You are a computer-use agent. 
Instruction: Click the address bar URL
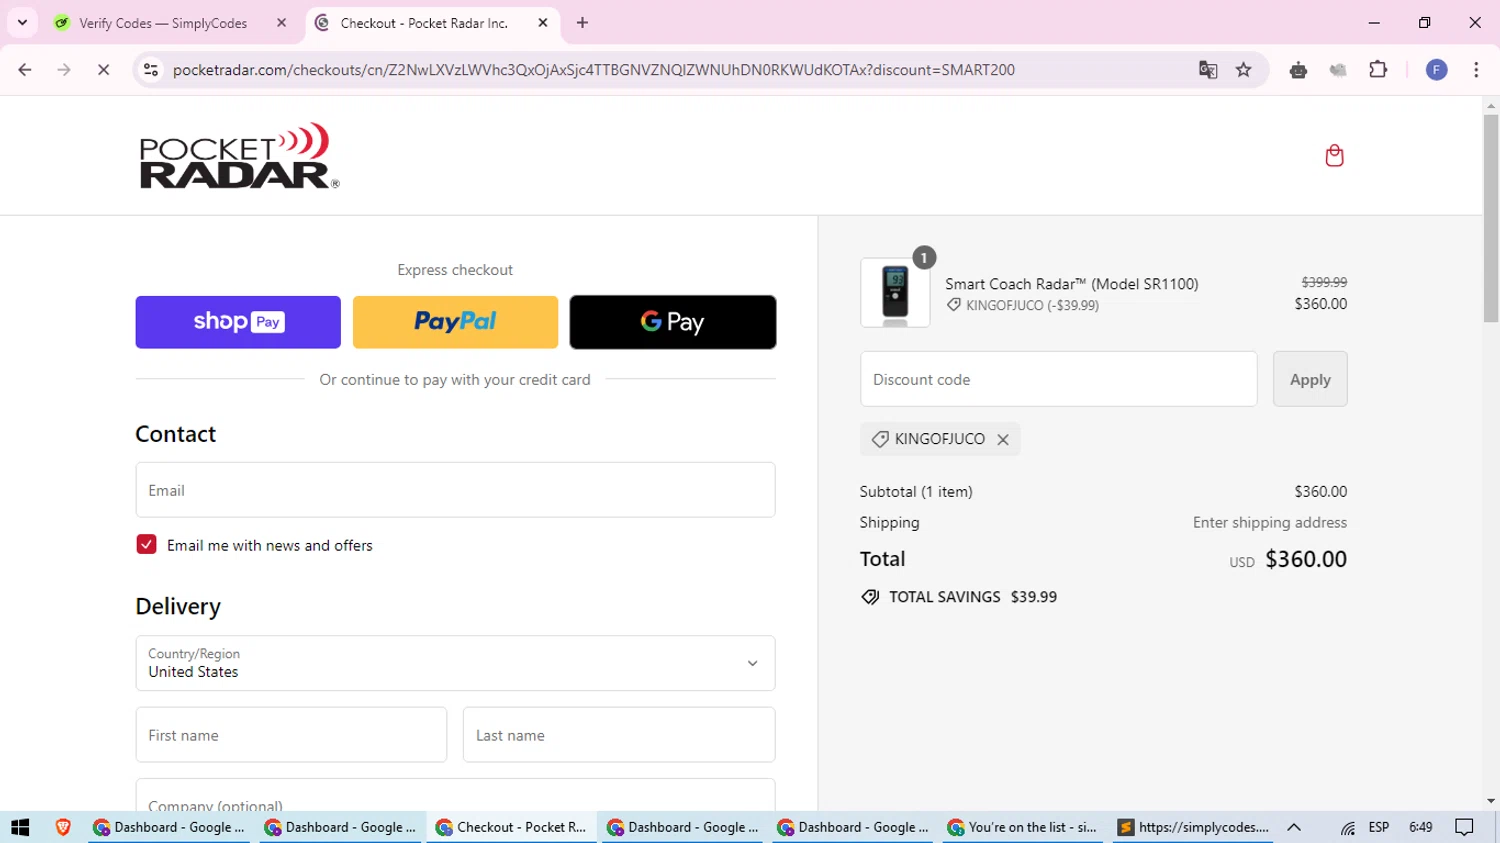coord(593,70)
